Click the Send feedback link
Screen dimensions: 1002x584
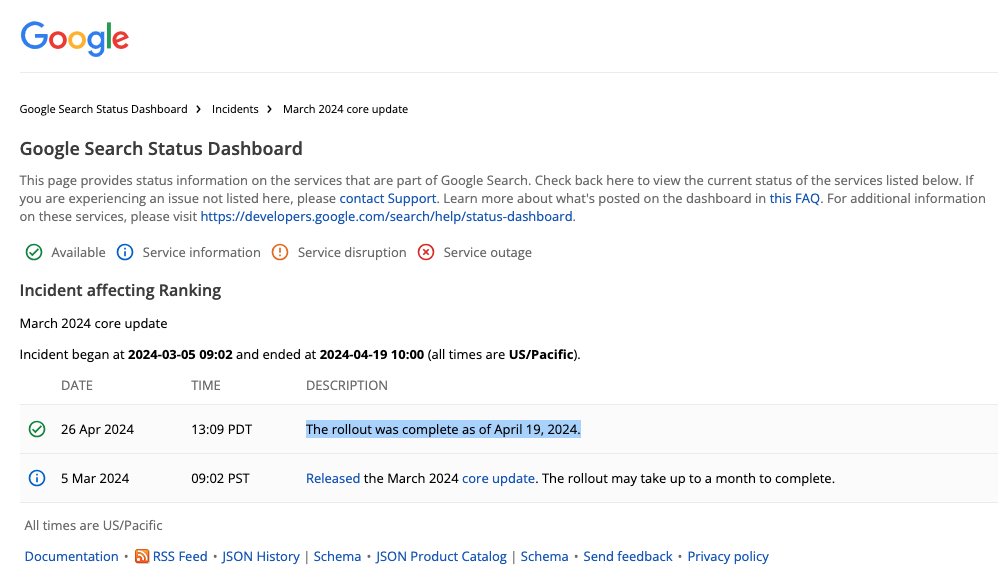click(x=627, y=557)
